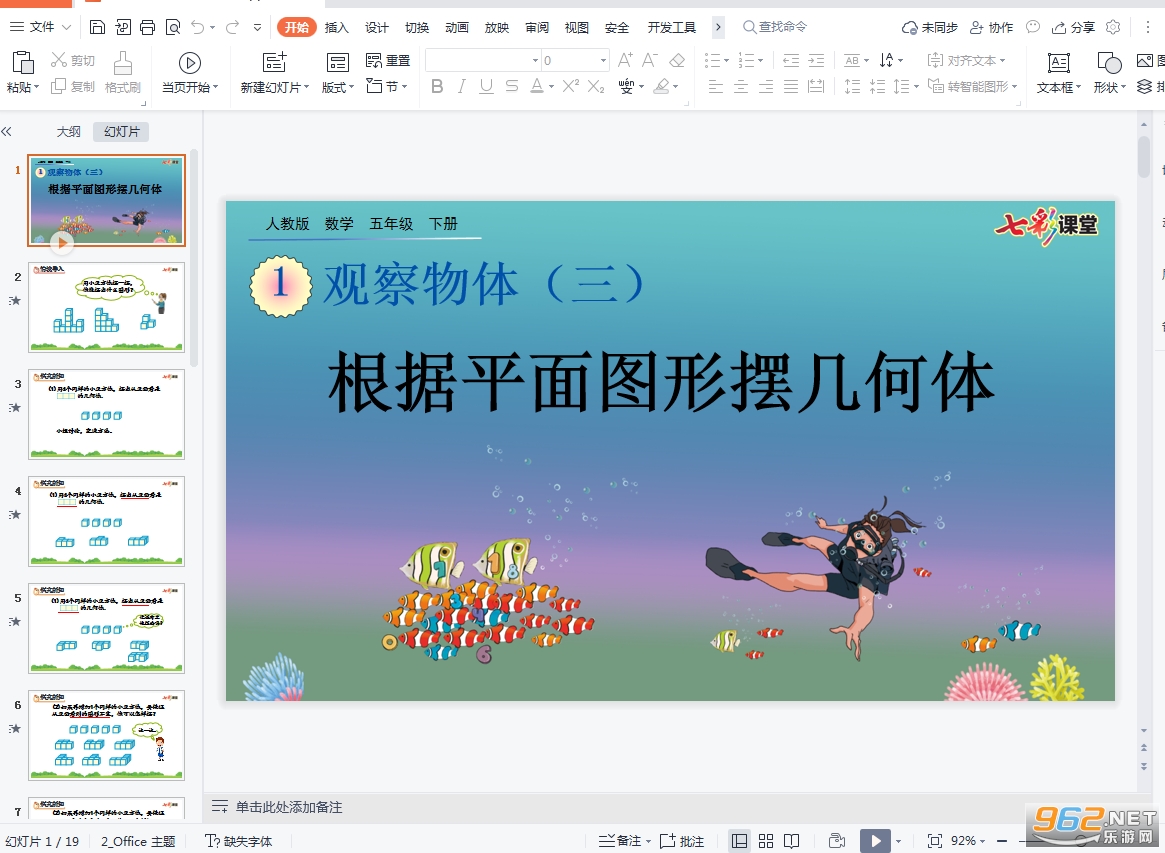The image size is (1165, 853).
Task: Open Print Preview icon
Action: [x=173, y=27]
